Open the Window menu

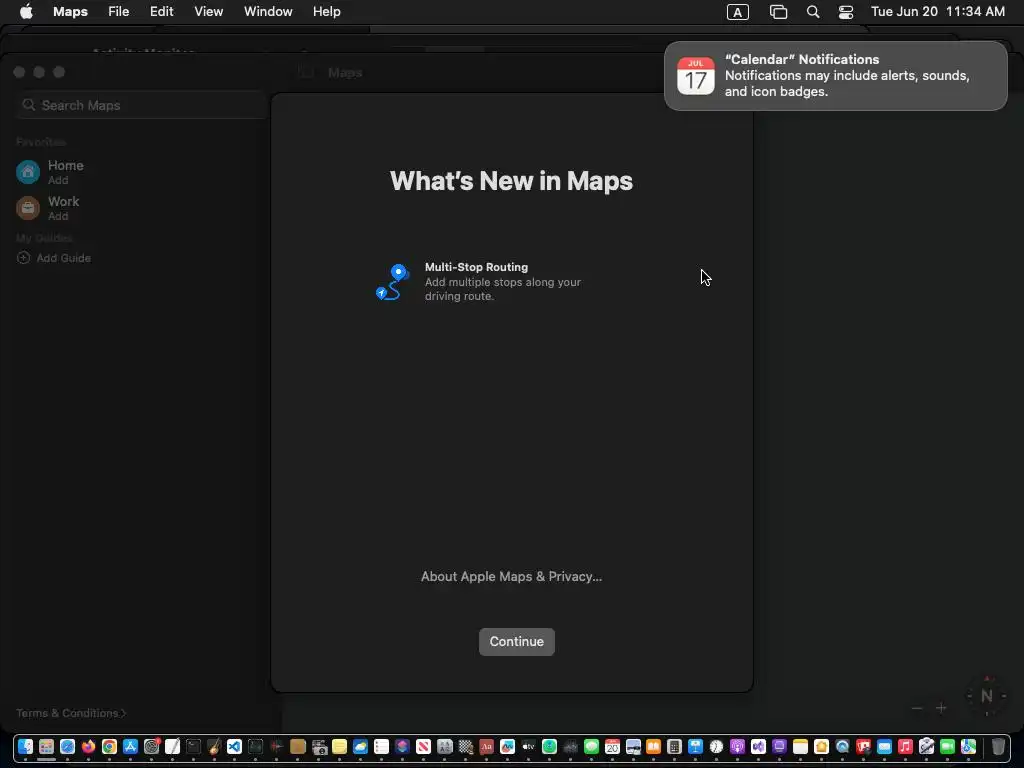(268, 12)
